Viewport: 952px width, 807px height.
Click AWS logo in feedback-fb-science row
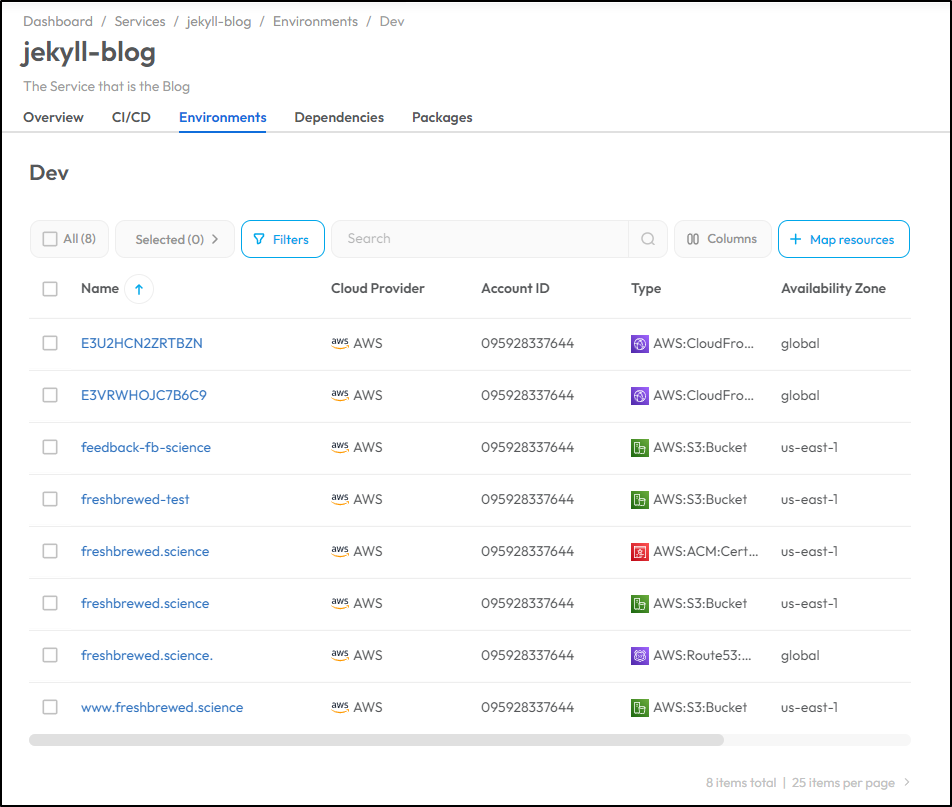340,448
